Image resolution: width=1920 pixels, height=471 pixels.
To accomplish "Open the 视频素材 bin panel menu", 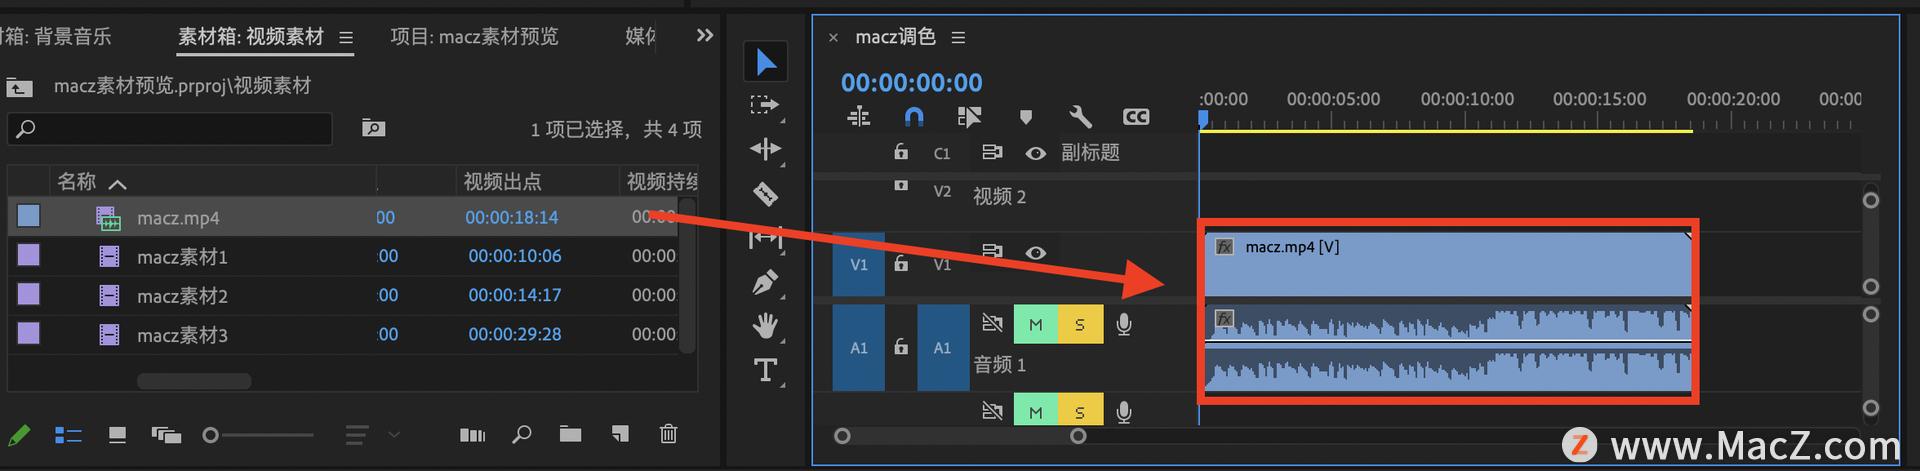I will pos(346,37).
